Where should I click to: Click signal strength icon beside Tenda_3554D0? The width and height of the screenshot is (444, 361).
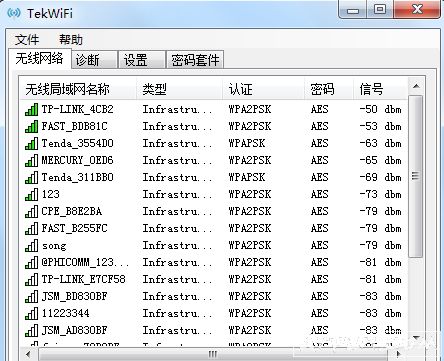[x=31, y=143]
